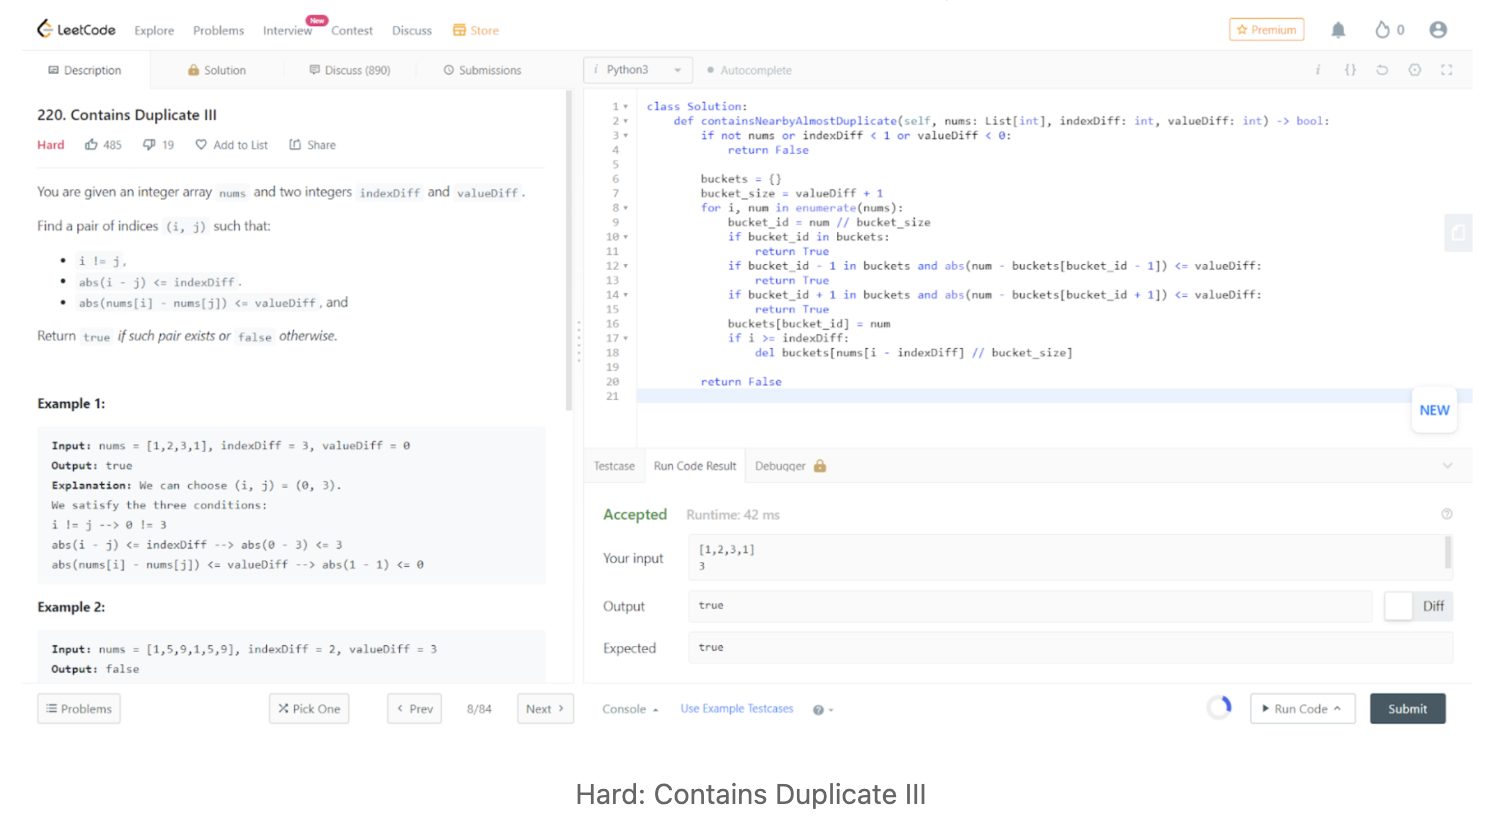The image size is (1495, 820).
Task: Switch to the Submissions tab
Action: pyautogui.click(x=482, y=70)
